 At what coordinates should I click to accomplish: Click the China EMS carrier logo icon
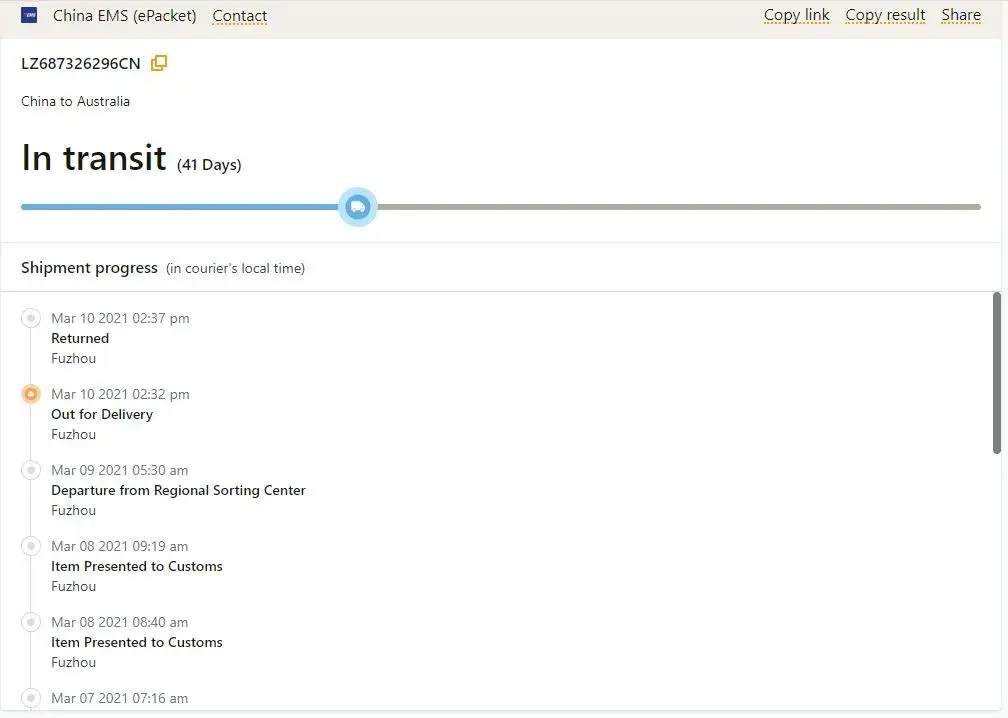(x=29, y=15)
